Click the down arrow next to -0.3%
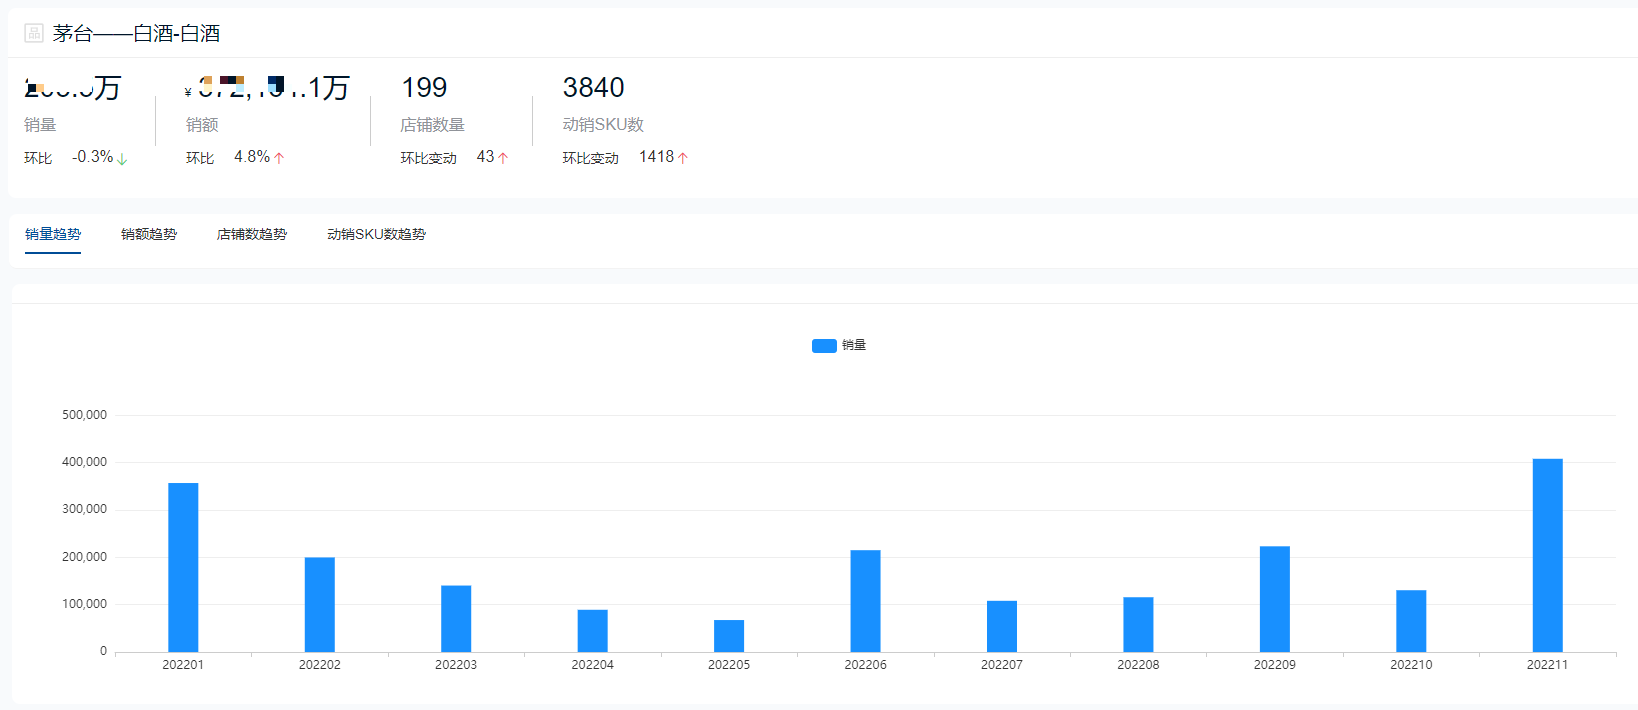 (122, 159)
